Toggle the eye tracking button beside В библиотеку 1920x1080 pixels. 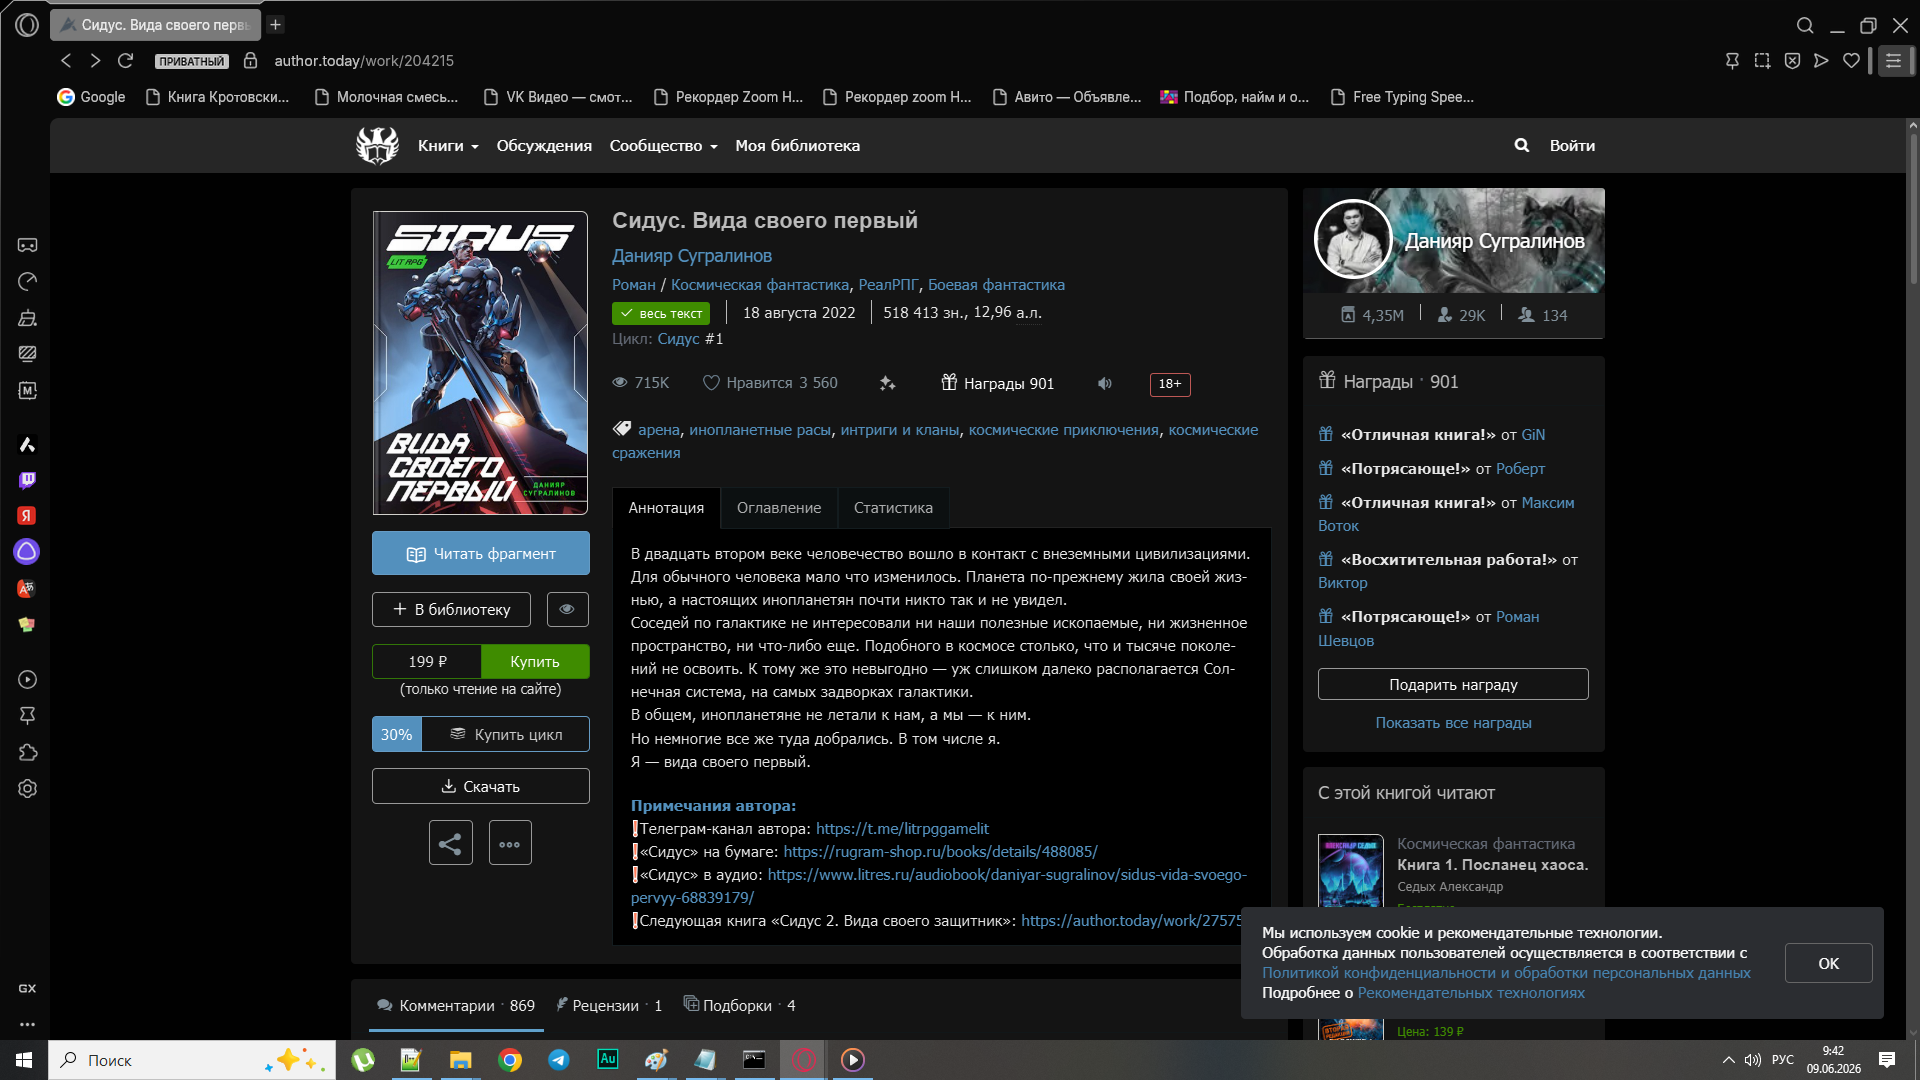pyautogui.click(x=567, y=609)
